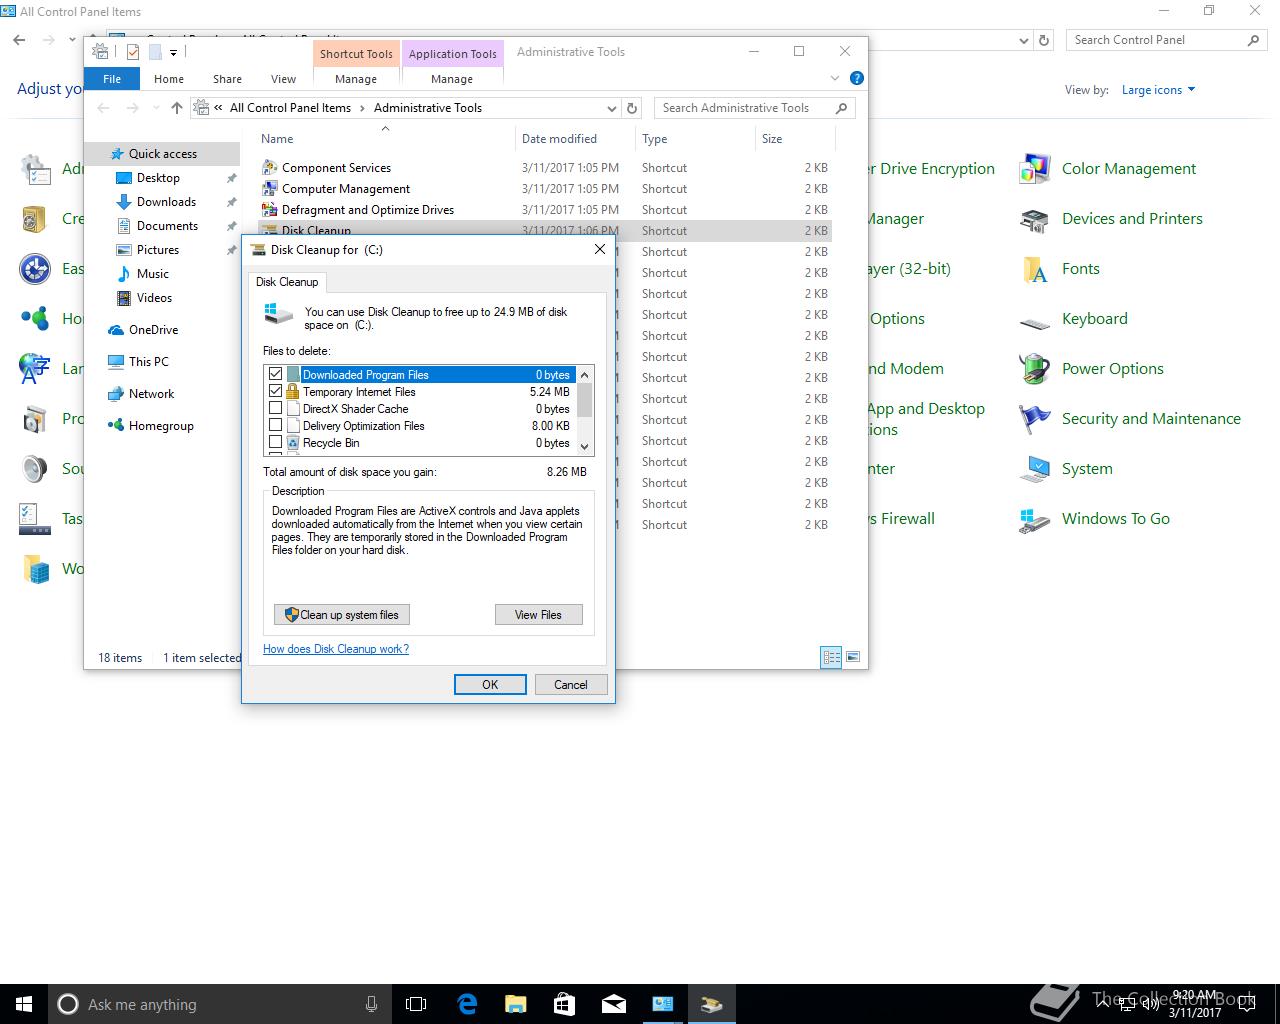The image size is (1280, 1024).
Task: Click the Defragment and Optimize Drives icon
Action: pyautogui.click(x=269, y=210)
